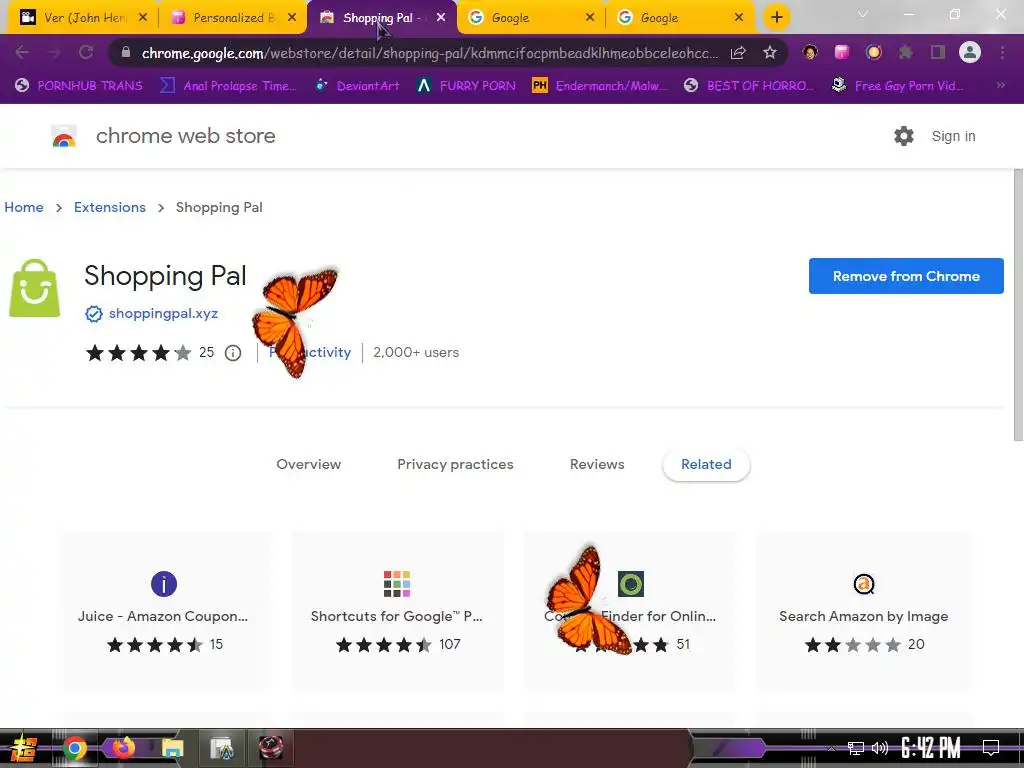Launch Firefox from the taskbar
This screenshot has height=768, width=1024.
(x=123, y=748)
